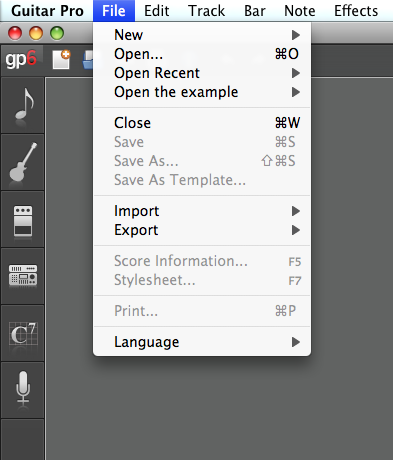Viewport: 393px width, 460px height.
Task: Expand the New submenu
Action: point(202,35)
